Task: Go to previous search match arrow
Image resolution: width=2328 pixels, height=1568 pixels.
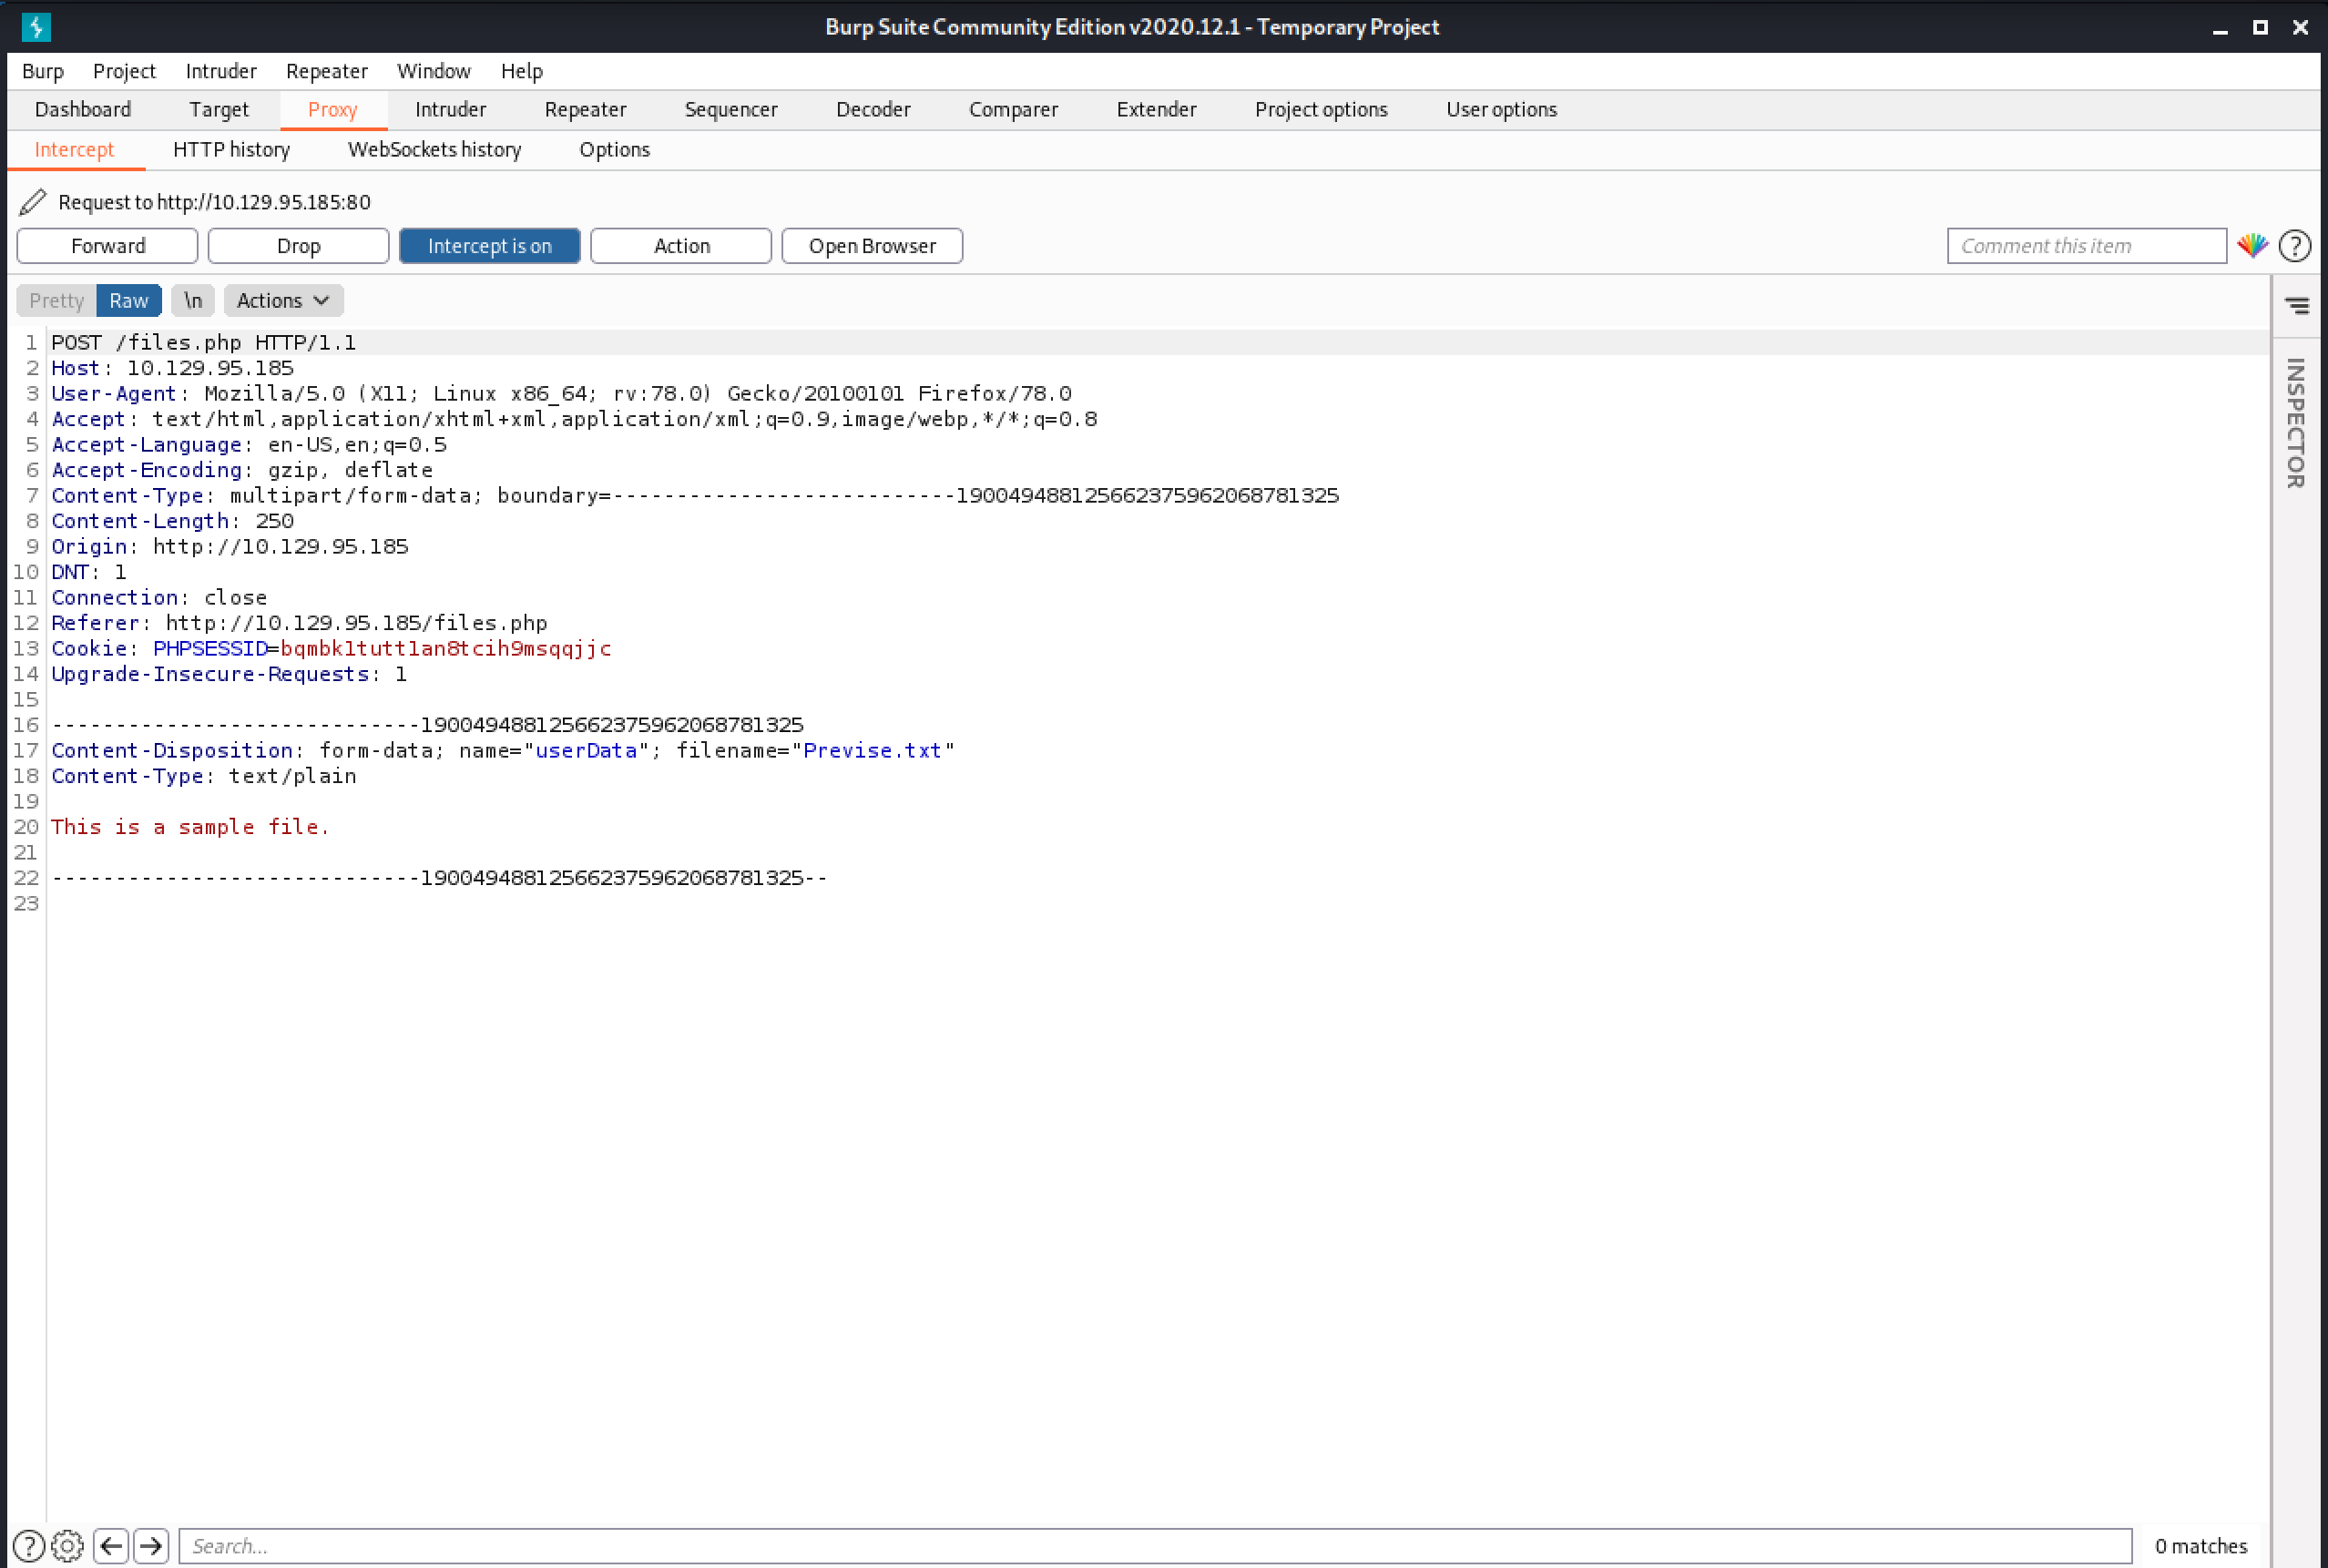Action: pyautogui.click(x=111, y=1546)
